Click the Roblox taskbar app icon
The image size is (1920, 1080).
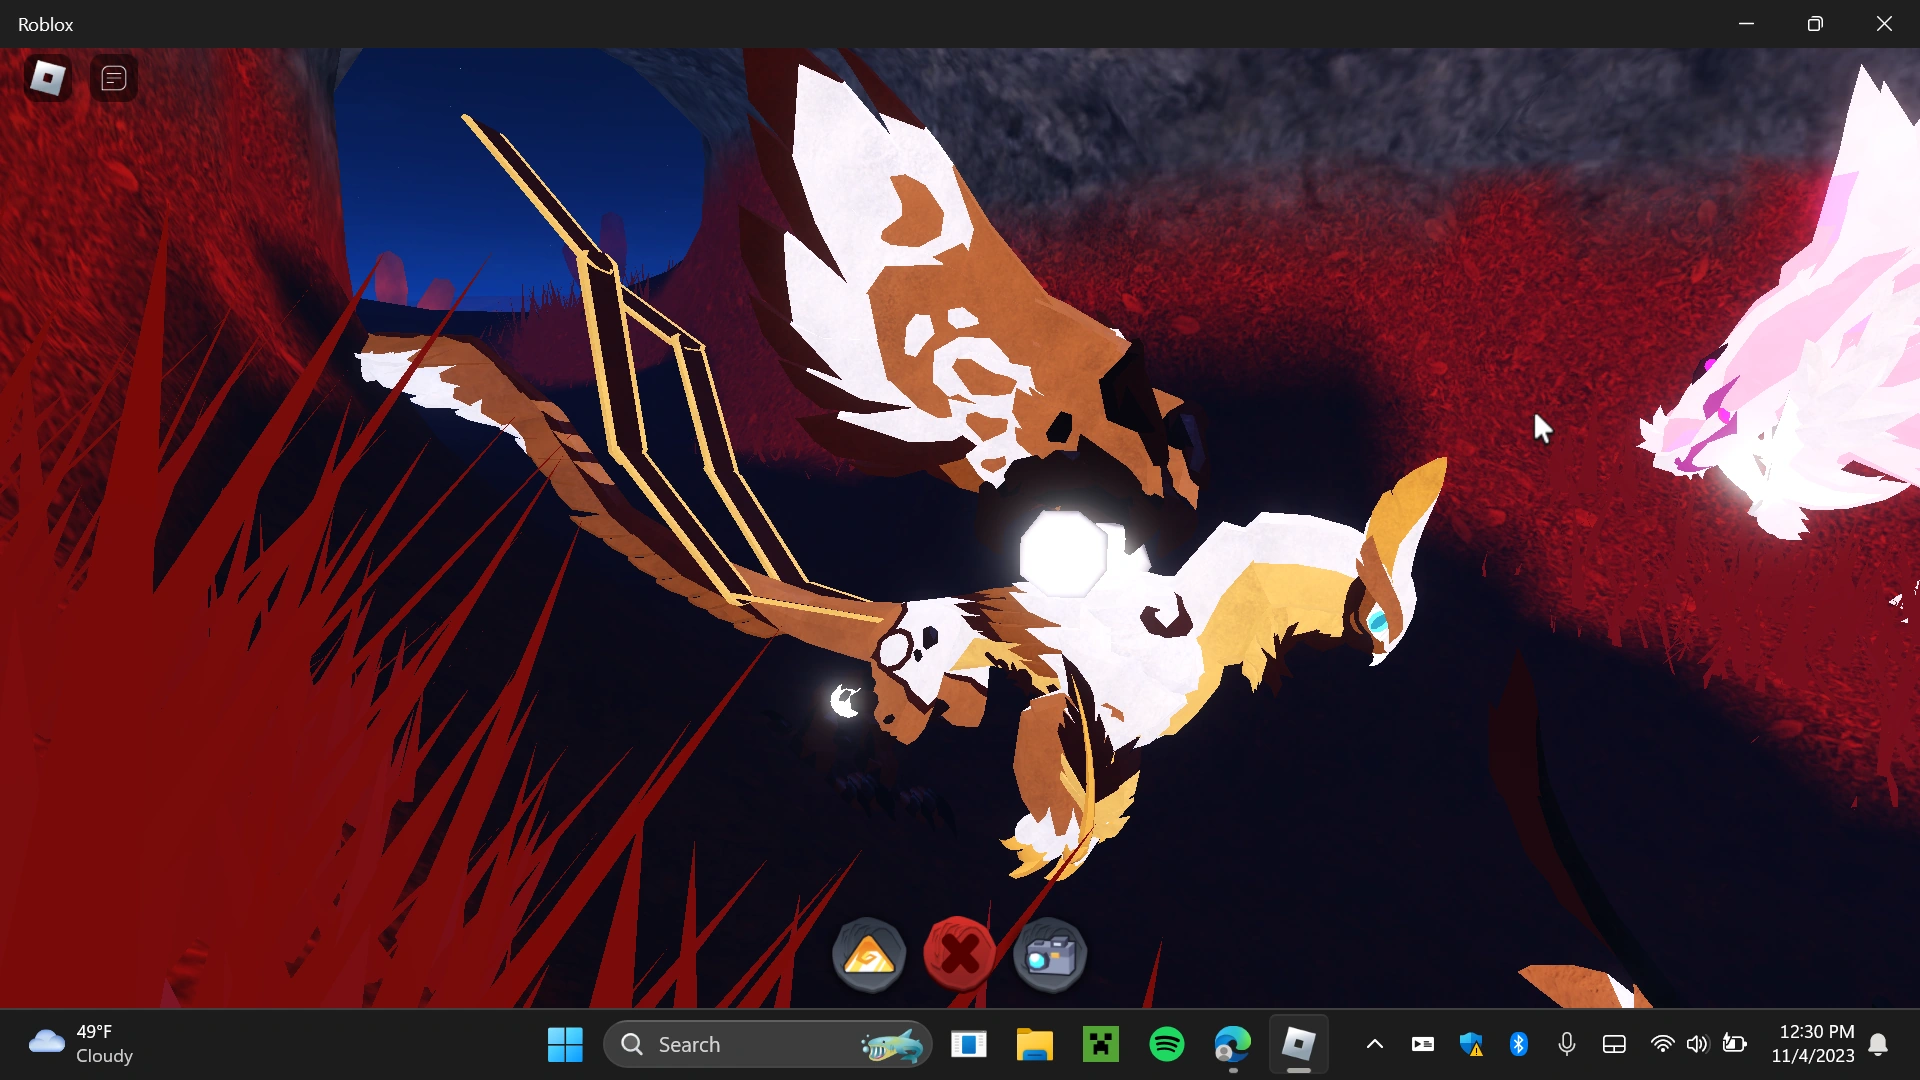(1298, 1044)
